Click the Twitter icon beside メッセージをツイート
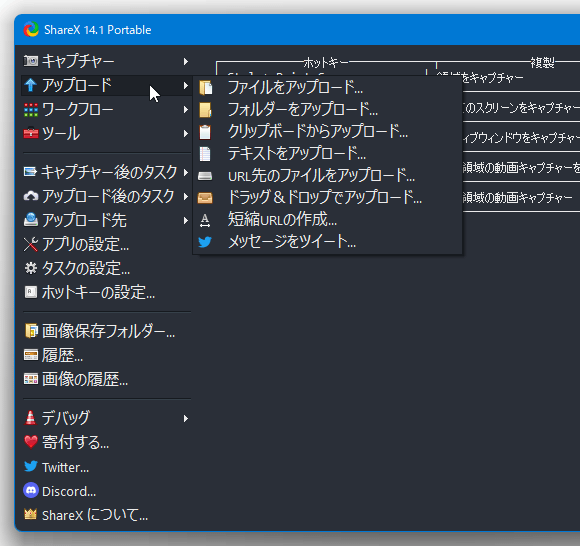Image resolution: width=580 pixels, height=546 pixels. click(x=205, y=242)
